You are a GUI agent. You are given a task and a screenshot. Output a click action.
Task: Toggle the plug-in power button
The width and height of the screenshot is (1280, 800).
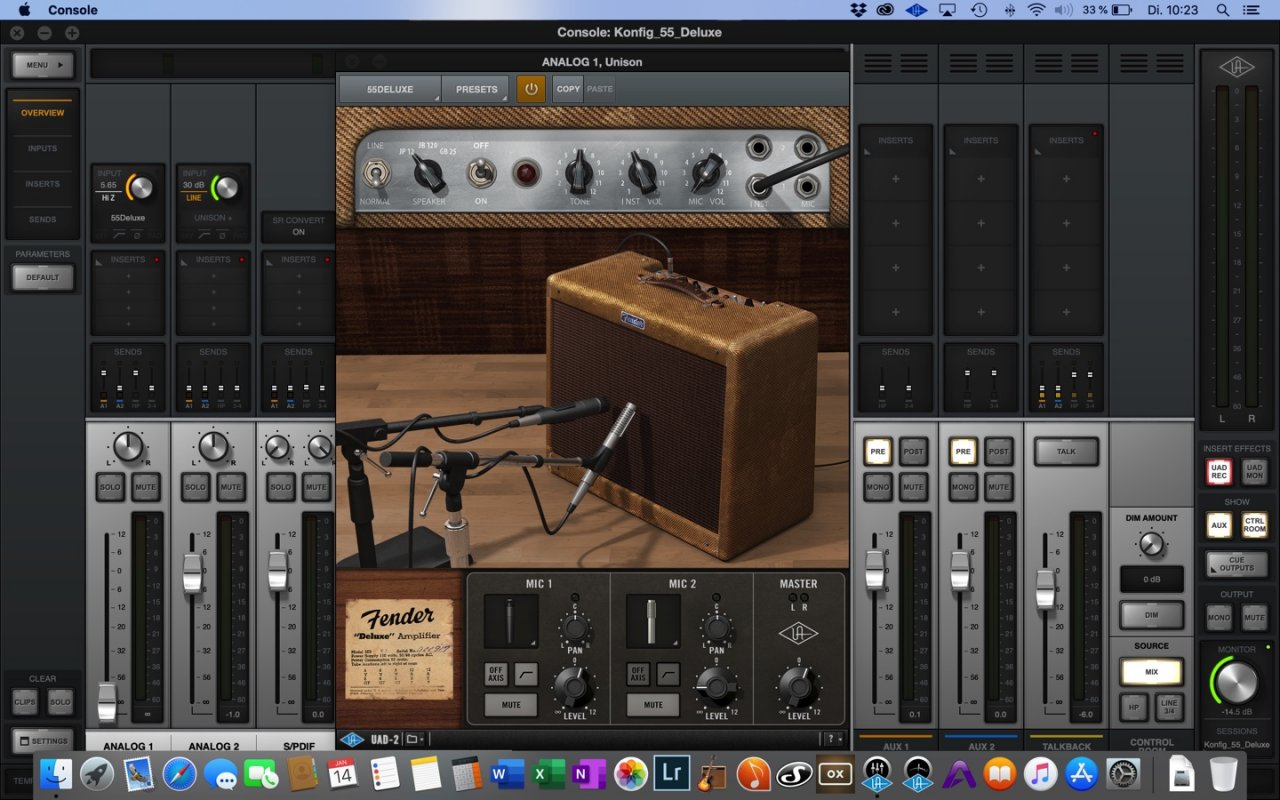click(530, 89)
